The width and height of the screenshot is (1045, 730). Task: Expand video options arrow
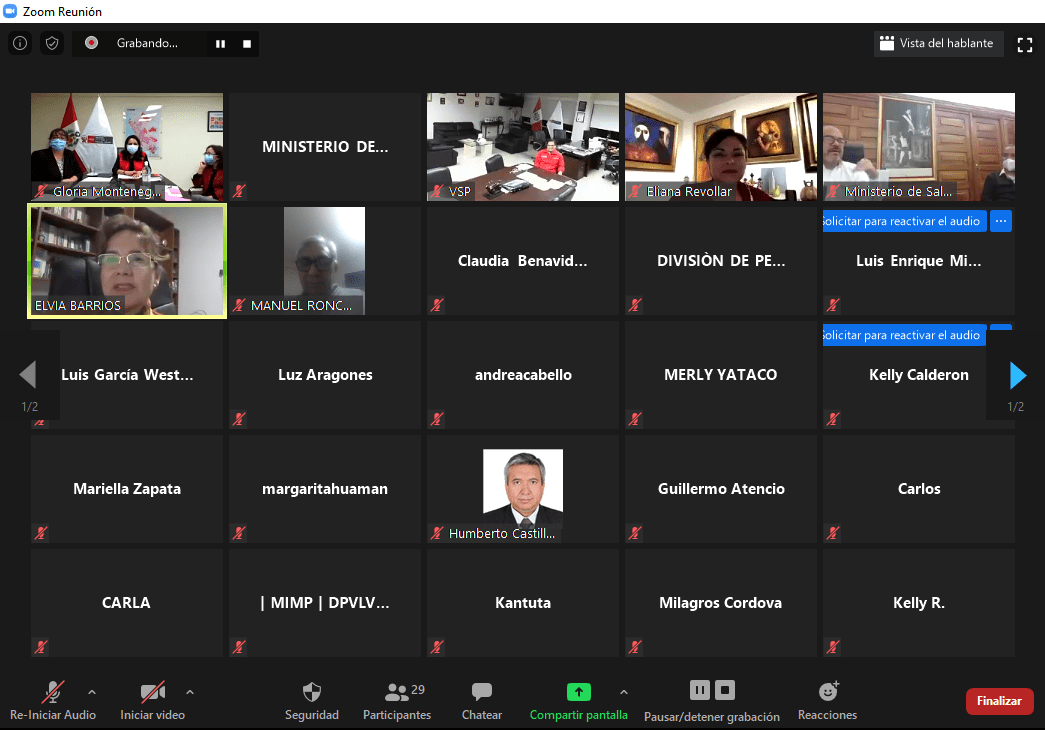click(190, 691)
